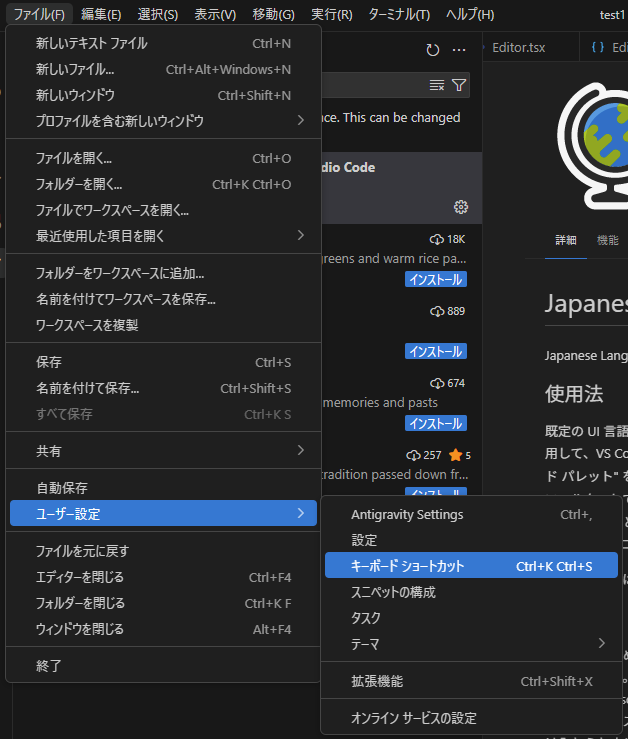This screenshot has width=628, height=739.
Task: Select 名前を付けてワークスペースを保存...
Action: [163, 299]
